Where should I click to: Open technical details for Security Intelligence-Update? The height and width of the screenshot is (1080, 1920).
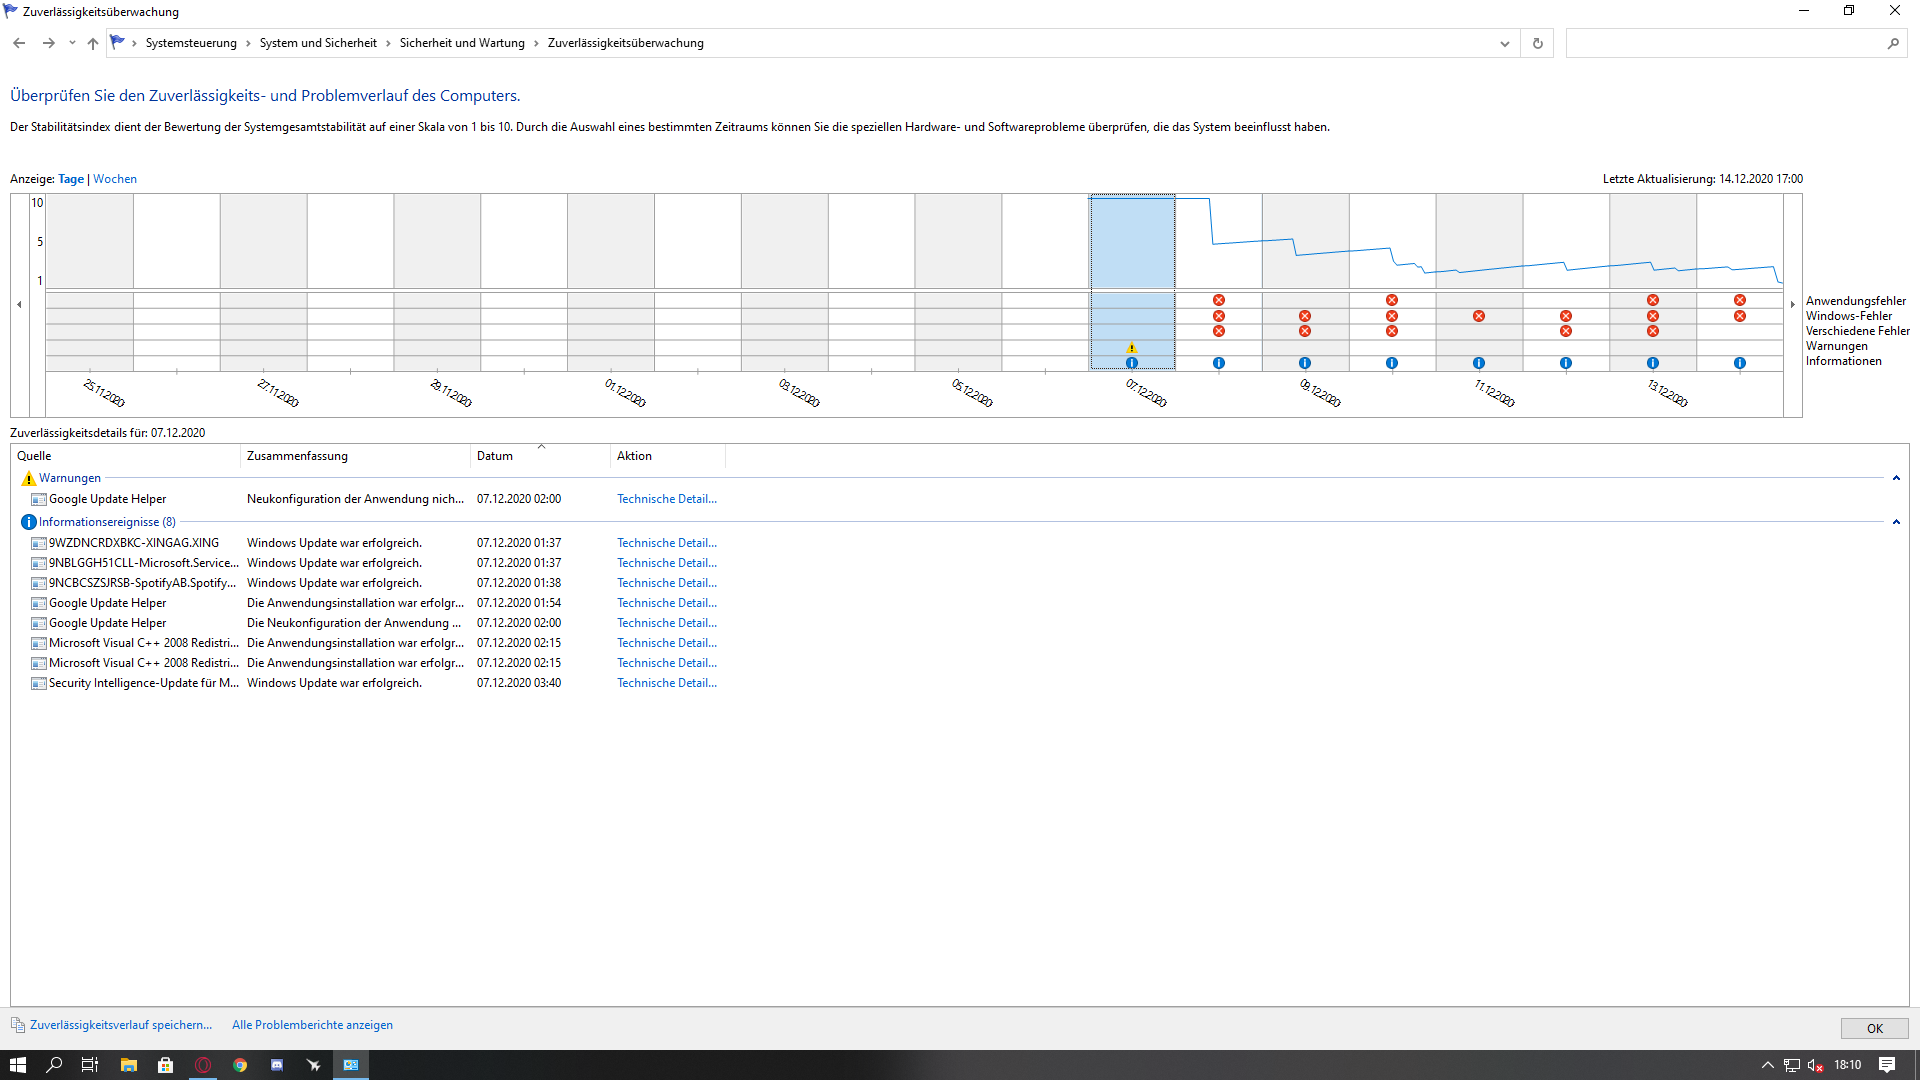(666, 683)
